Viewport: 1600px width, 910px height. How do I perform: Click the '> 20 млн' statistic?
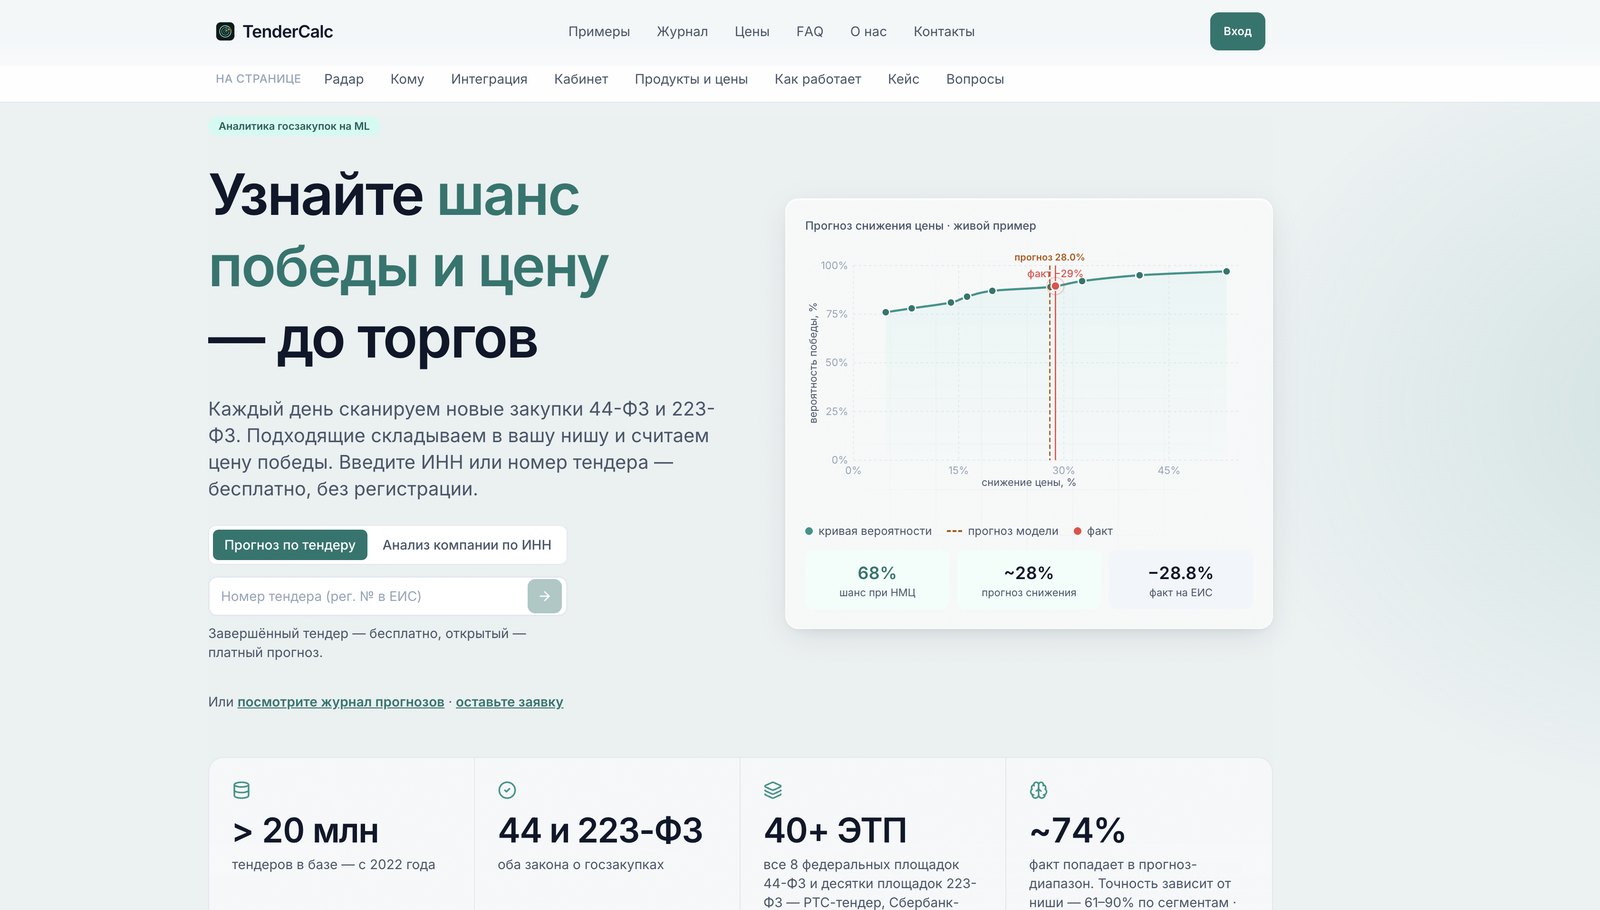306,830
